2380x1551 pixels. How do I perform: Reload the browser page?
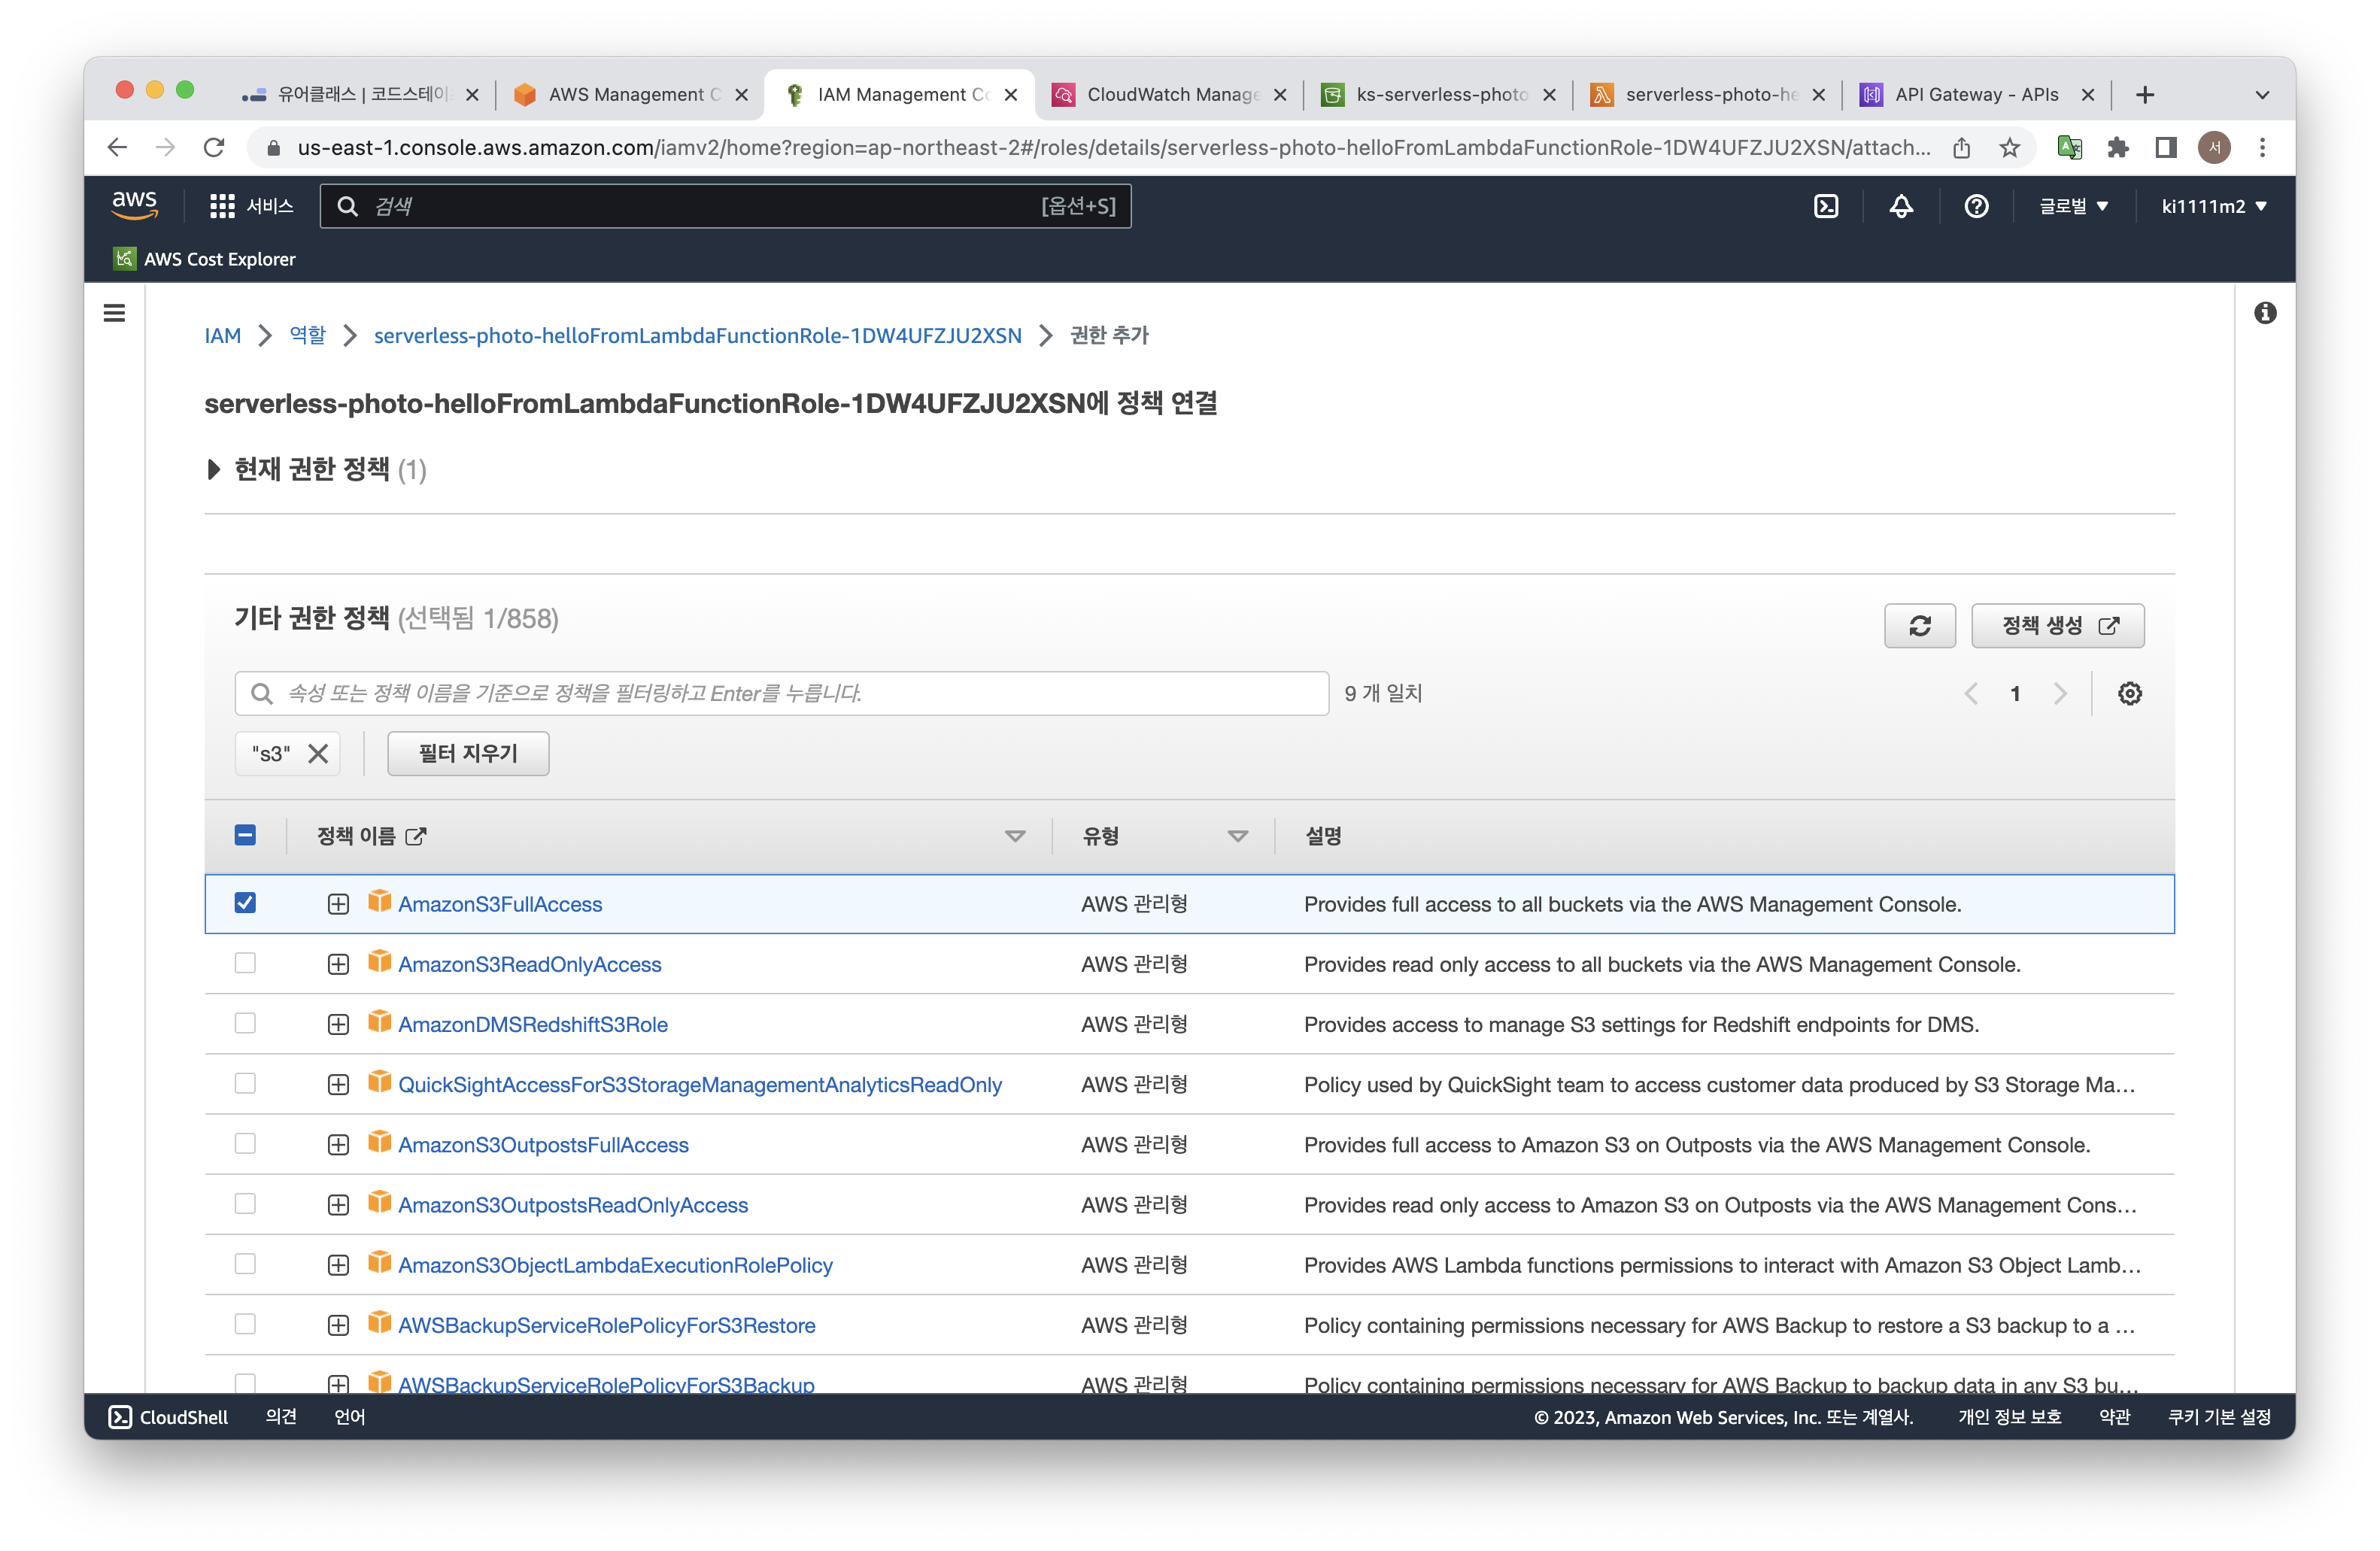[214, 148]
